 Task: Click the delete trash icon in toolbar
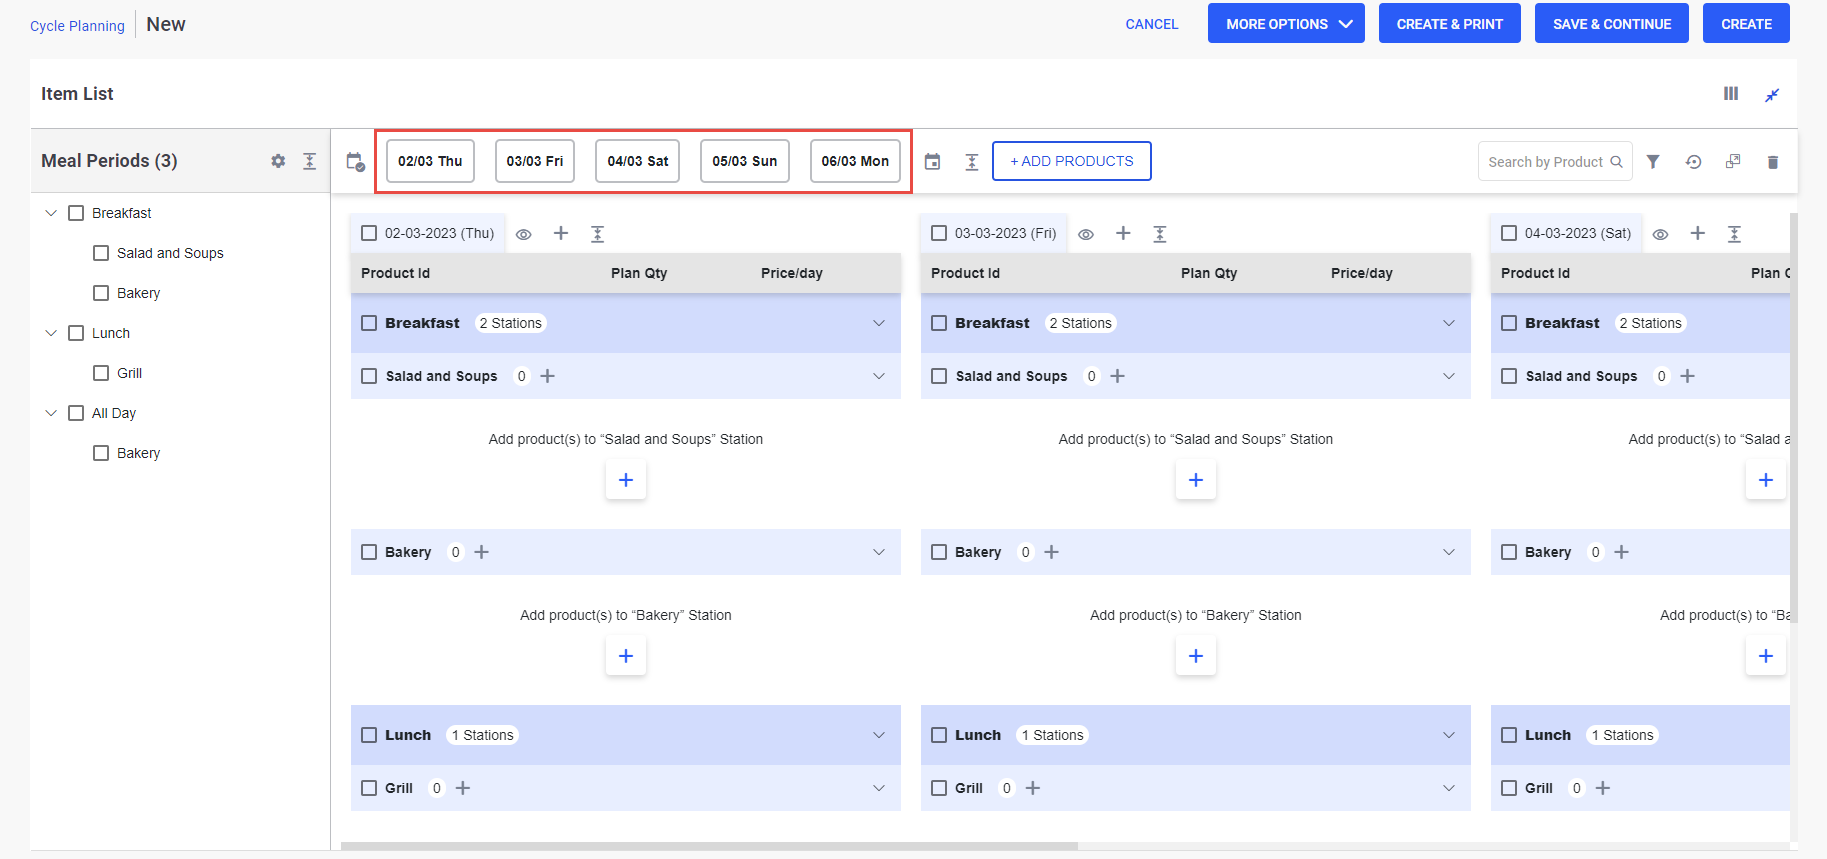(x=1773, y=162)
